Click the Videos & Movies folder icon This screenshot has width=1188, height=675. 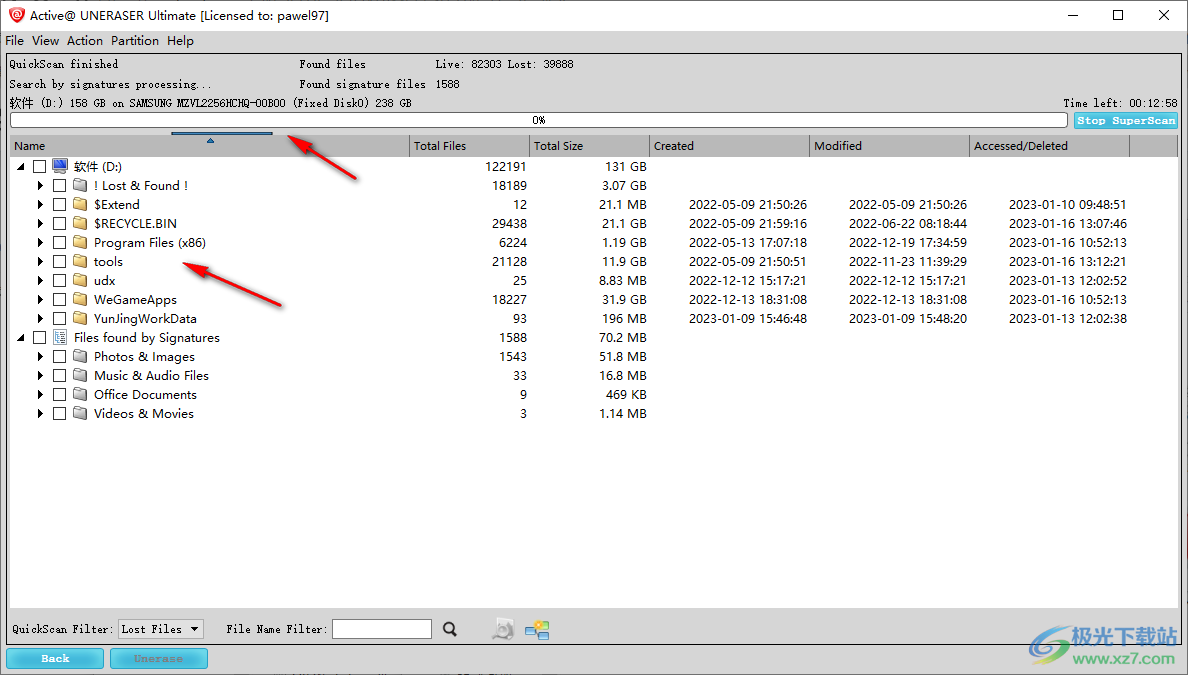point(80,413)
